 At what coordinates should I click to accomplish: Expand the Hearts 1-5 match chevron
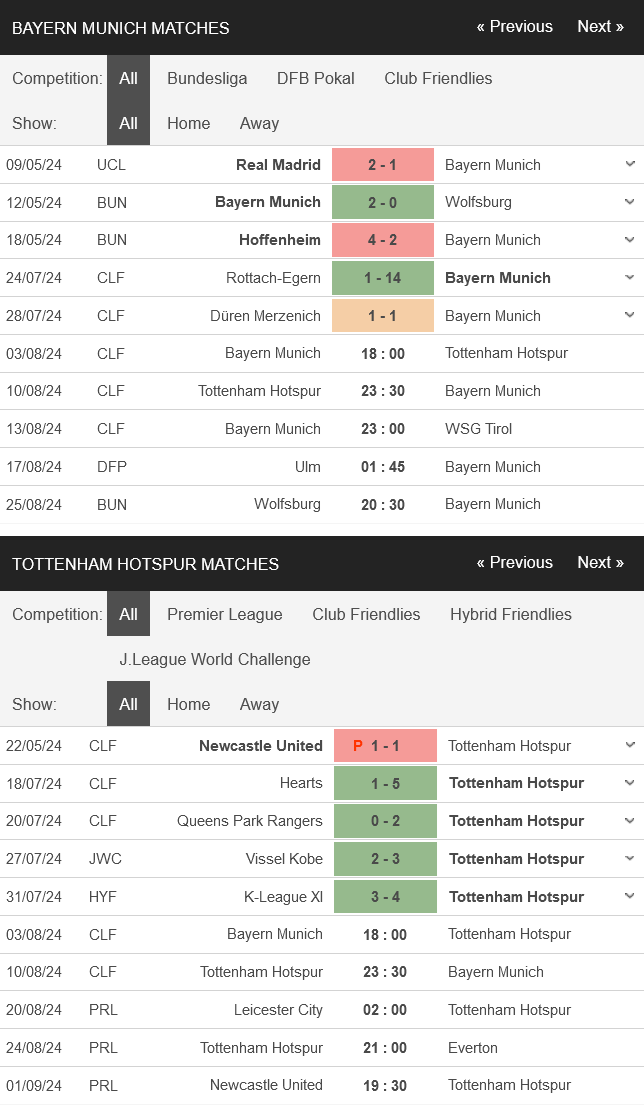click(630, 783)
